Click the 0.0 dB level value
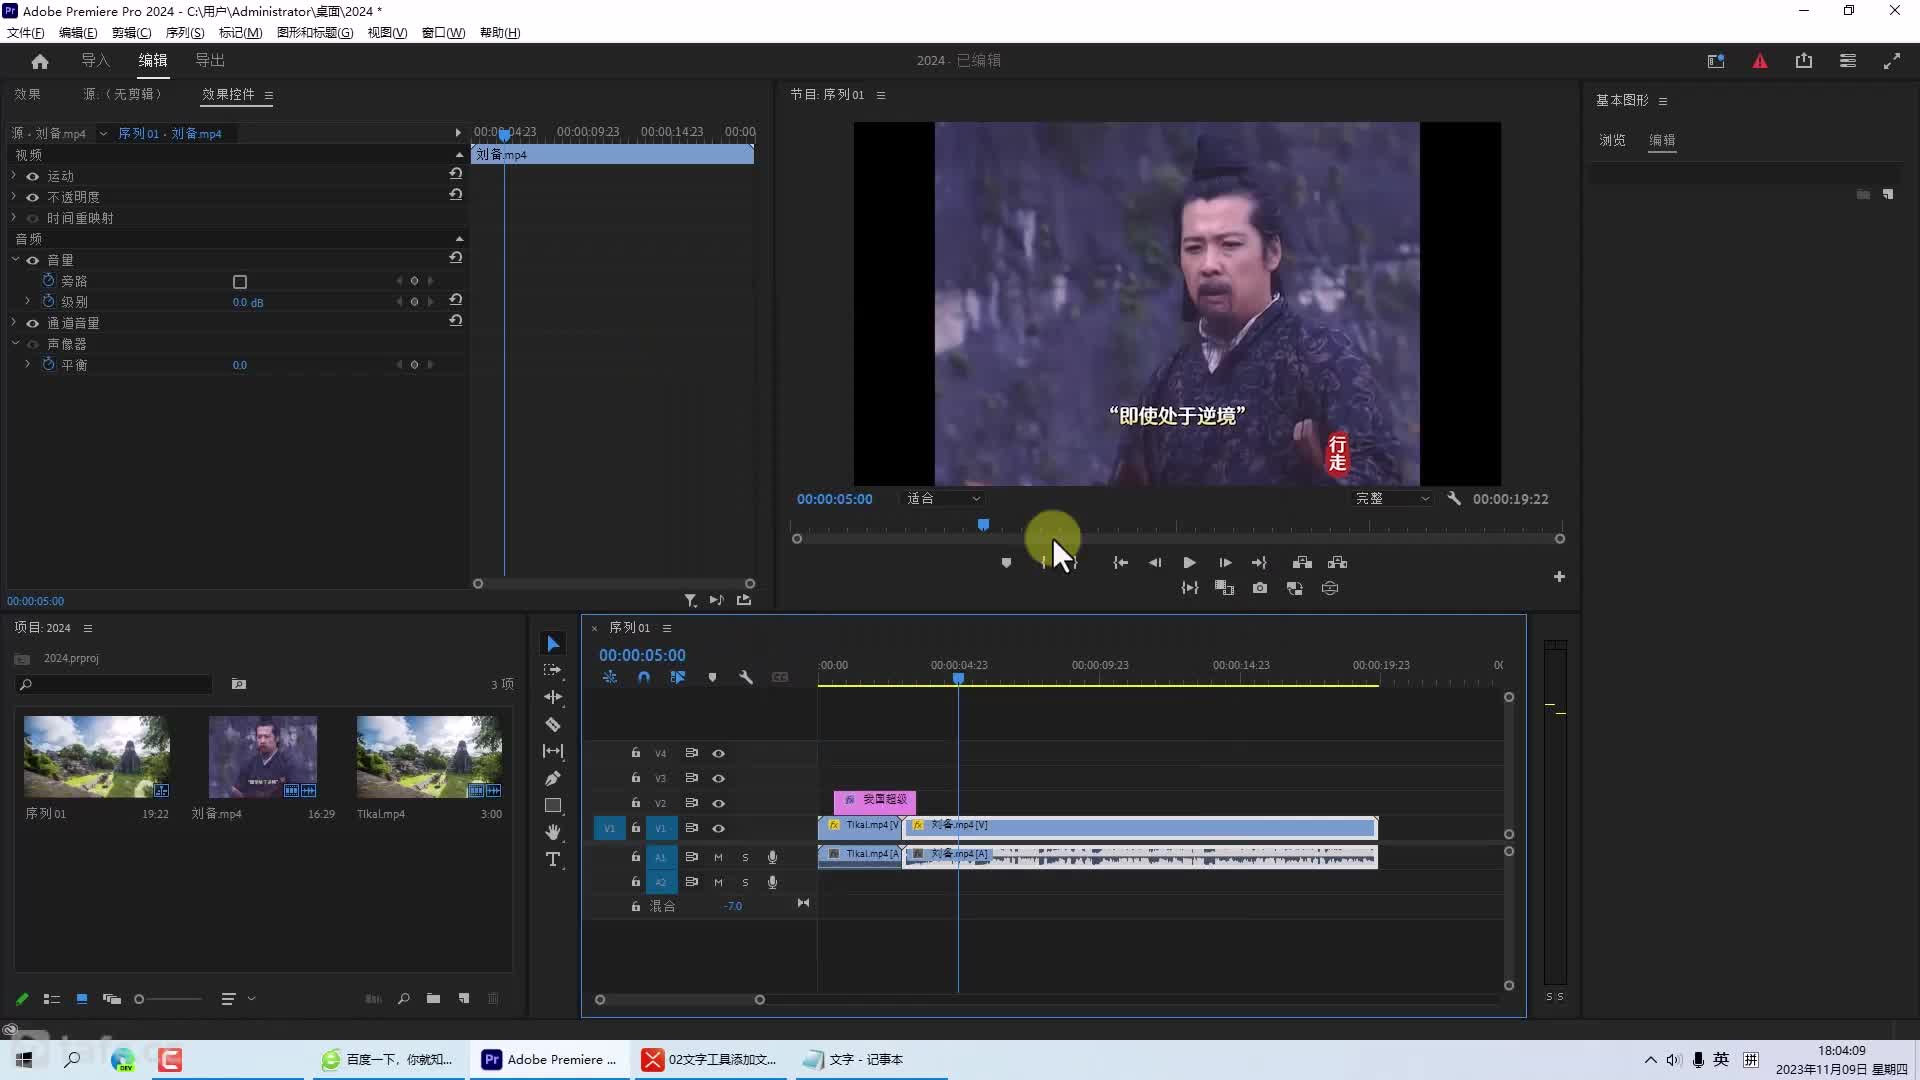 click(x=248, y=302)
